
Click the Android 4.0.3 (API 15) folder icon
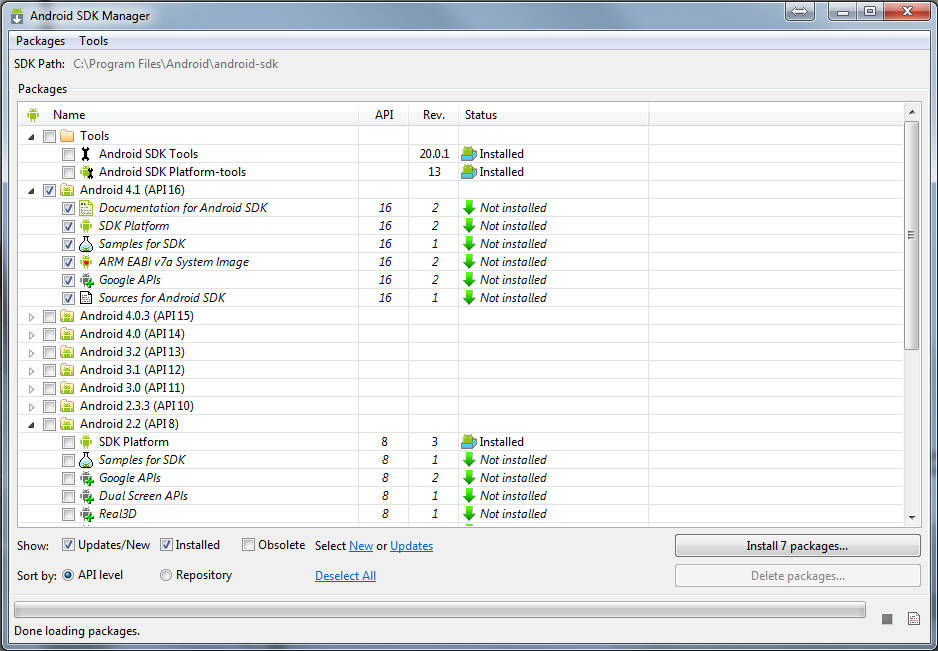click(x=67, y=315)
